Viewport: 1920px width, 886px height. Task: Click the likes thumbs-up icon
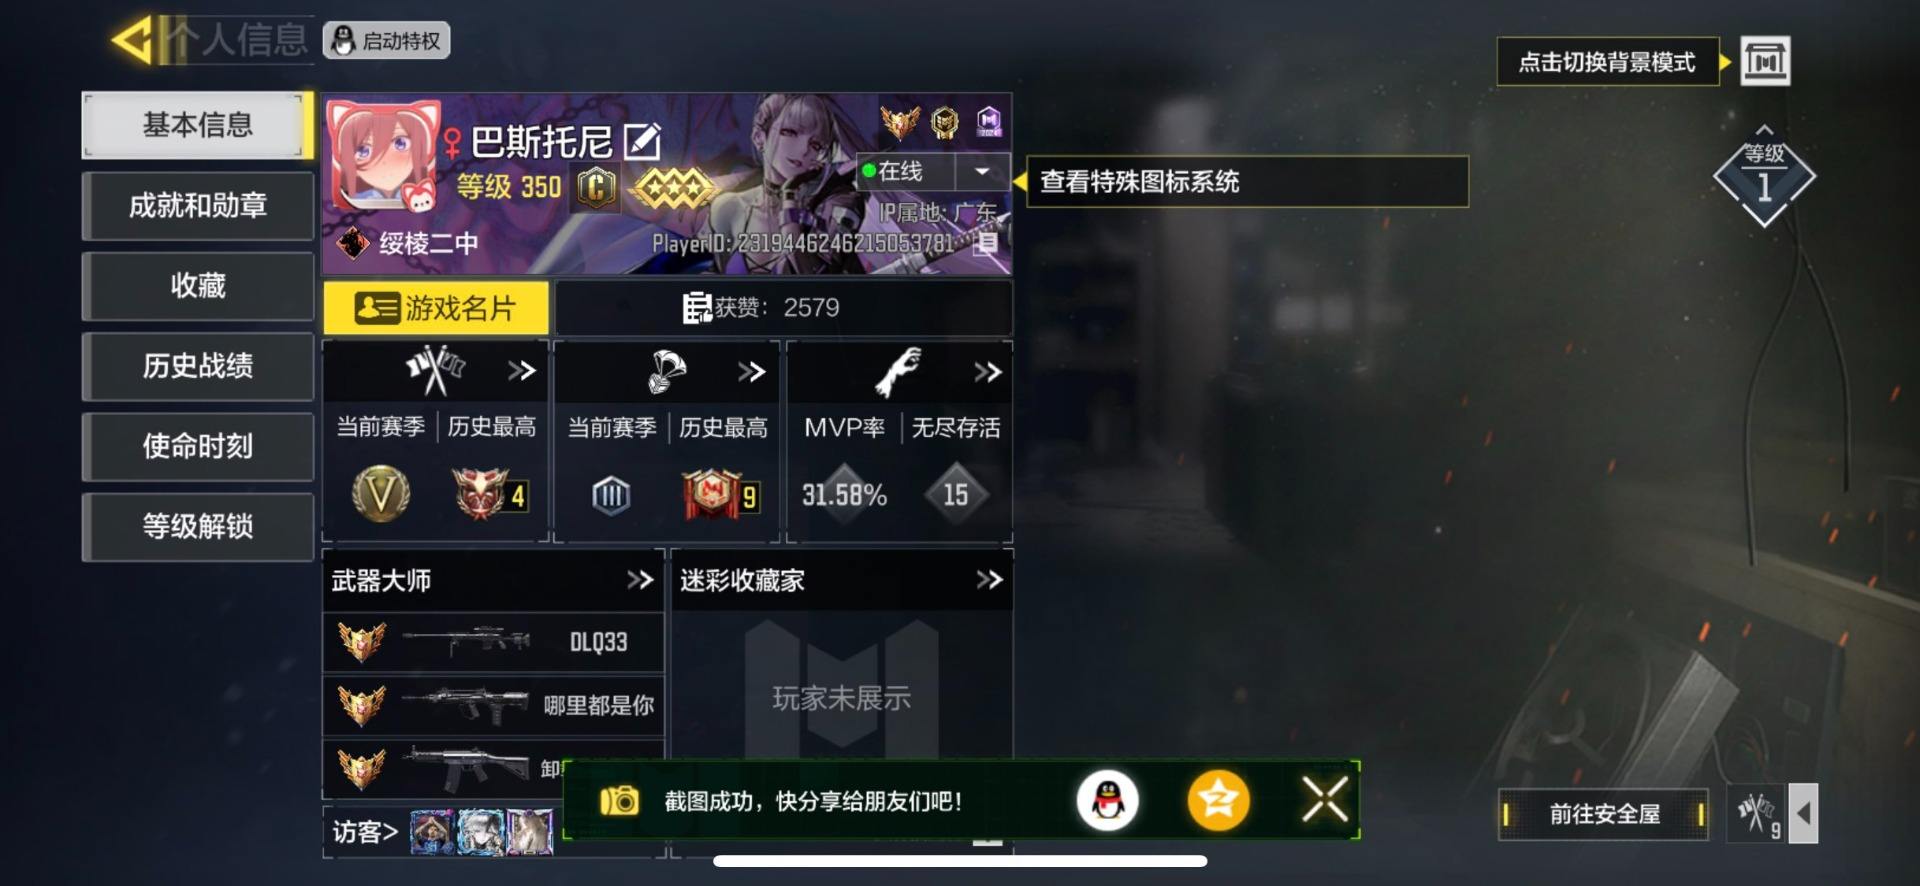coord(697,308)
